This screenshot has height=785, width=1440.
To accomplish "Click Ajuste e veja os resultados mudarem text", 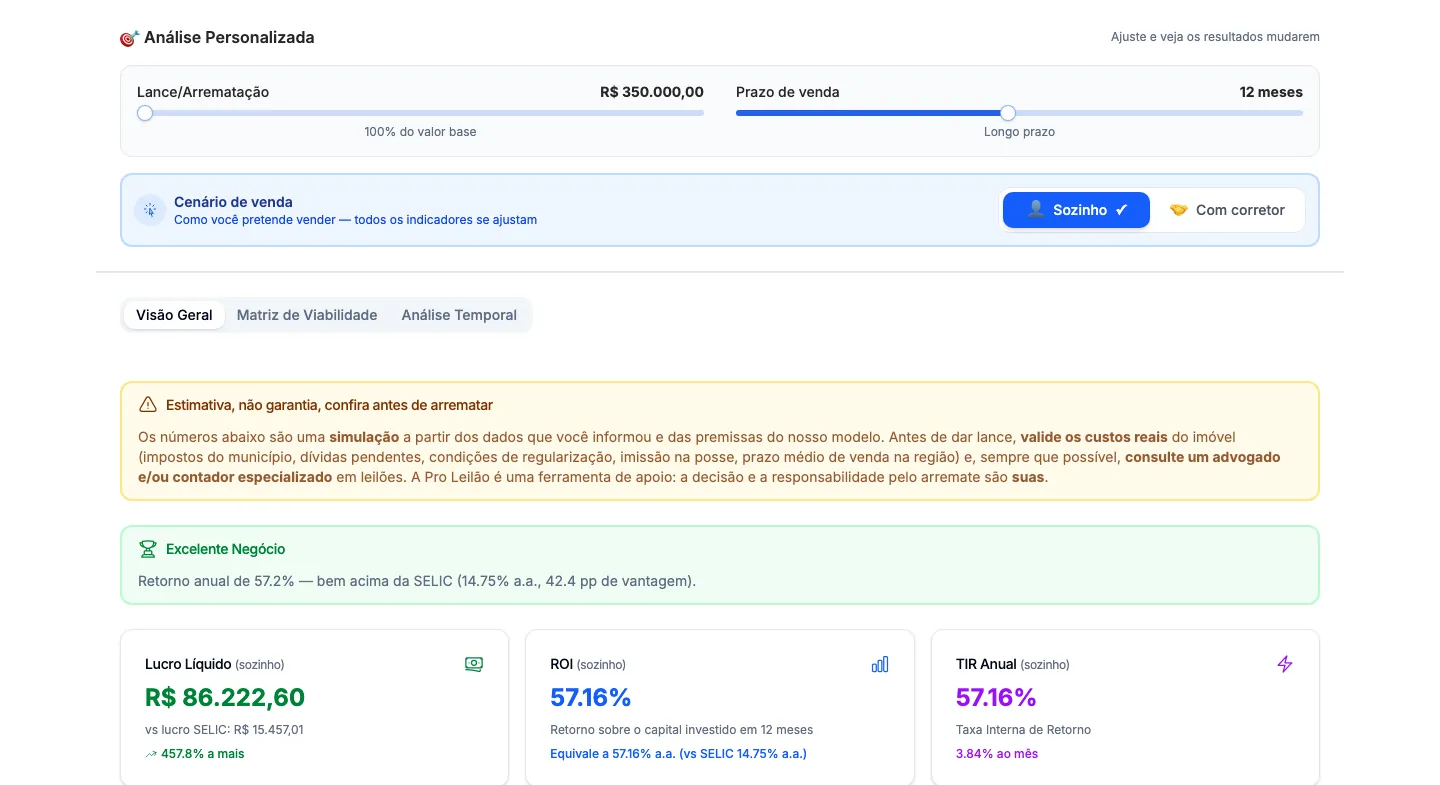I will 1215,37.
